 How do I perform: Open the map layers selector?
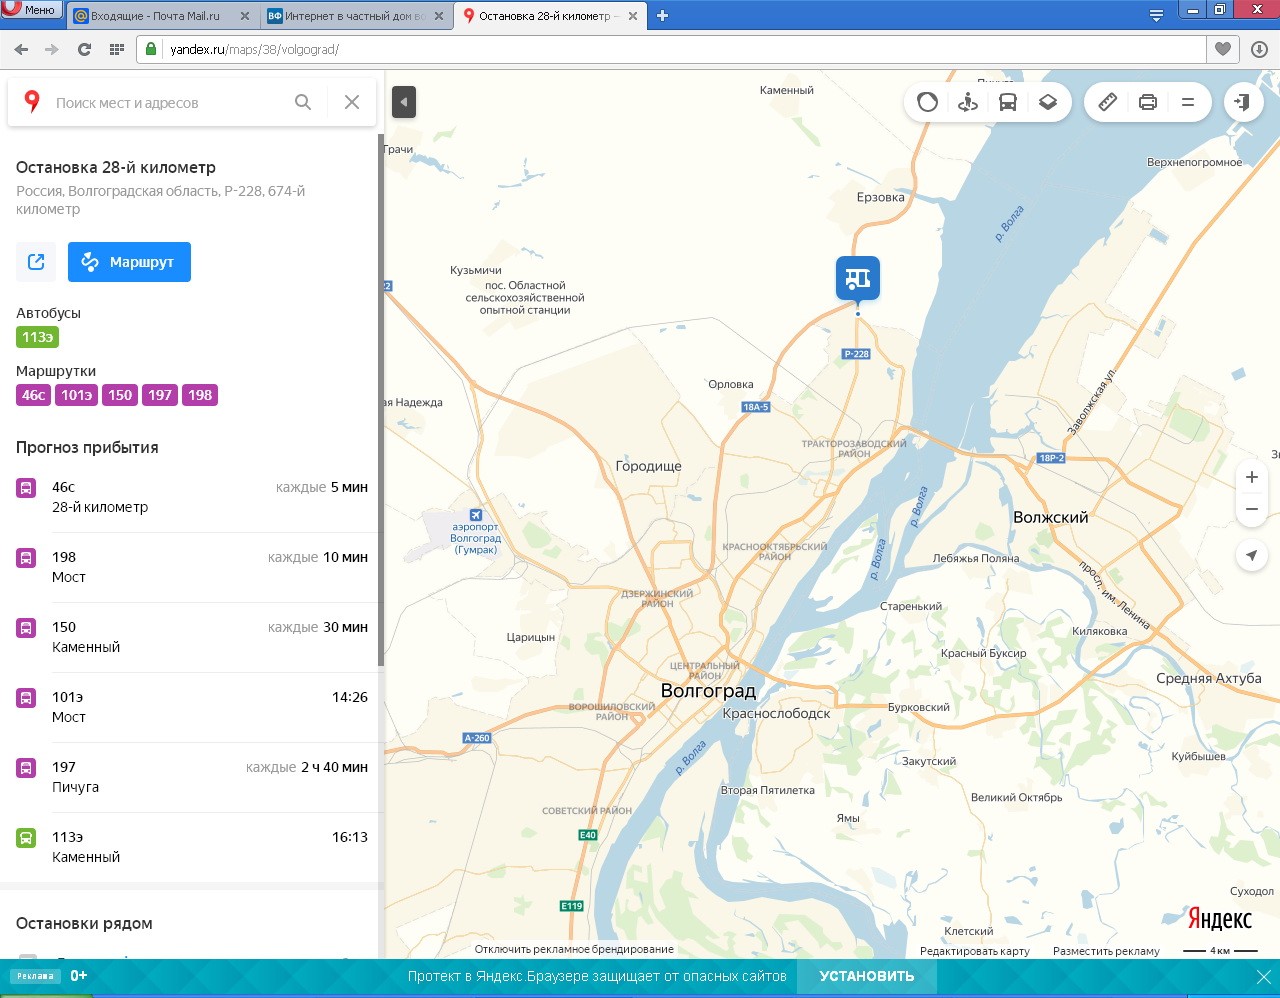[1048, 102]
